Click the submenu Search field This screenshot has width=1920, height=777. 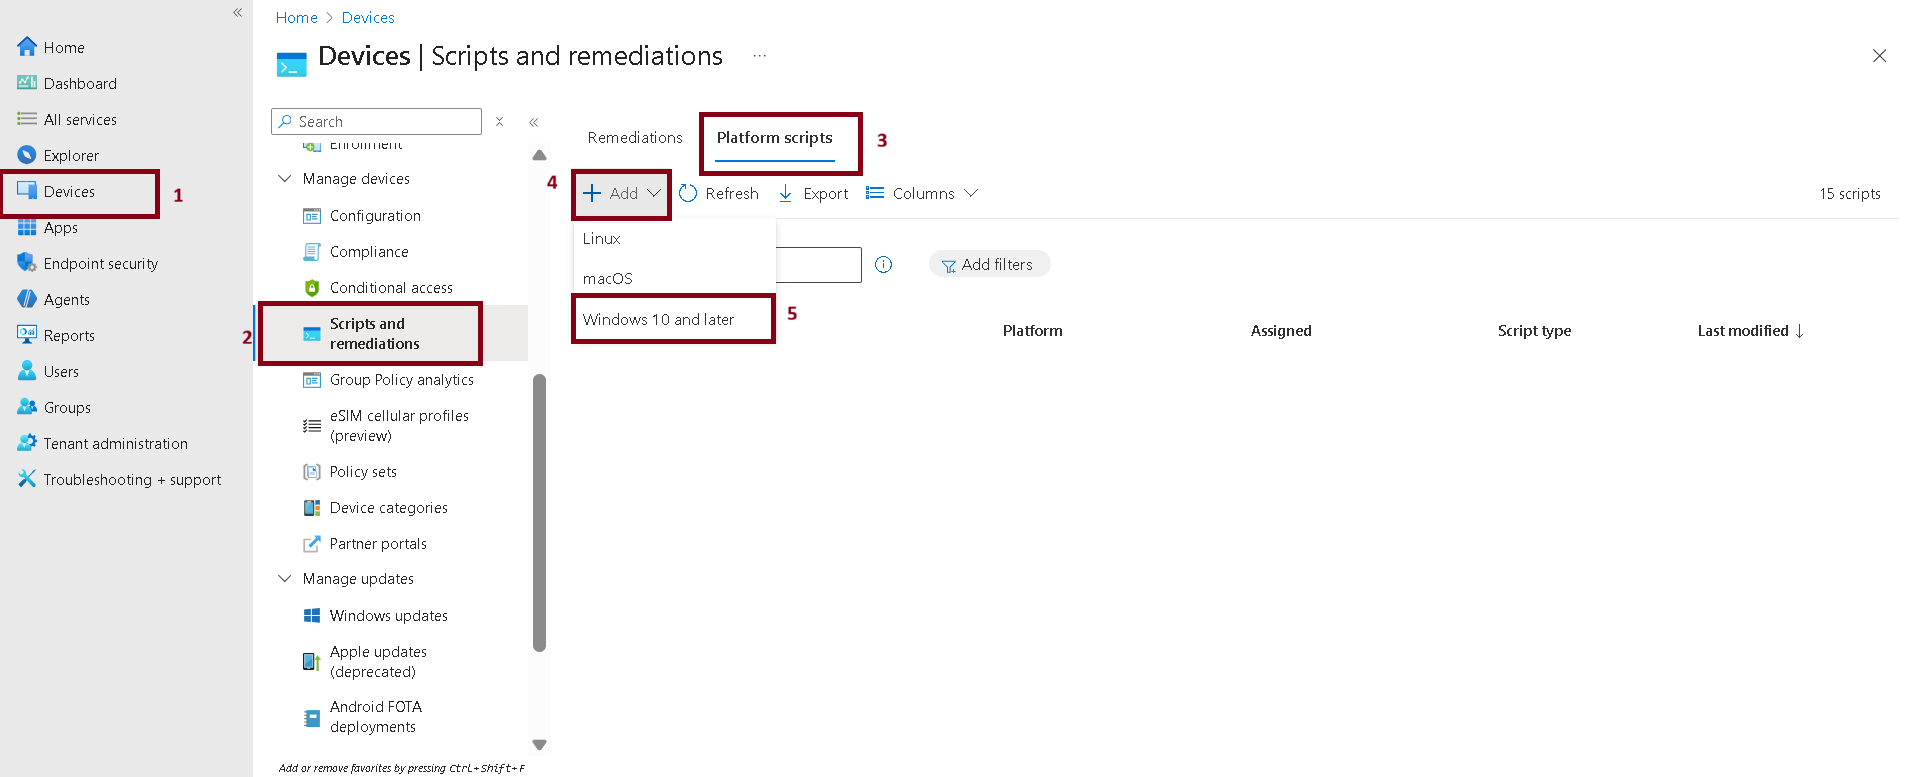[376, 121]
